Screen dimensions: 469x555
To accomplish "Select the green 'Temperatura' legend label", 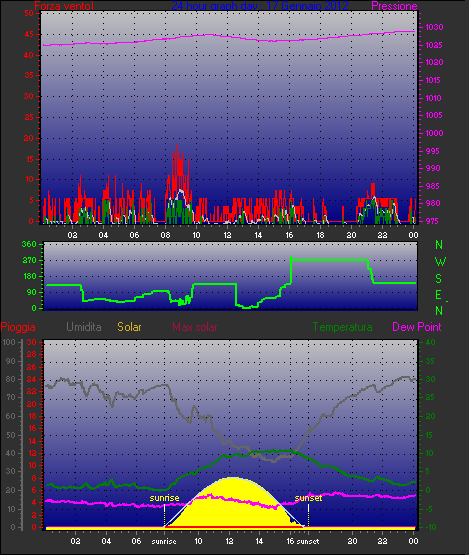I will point(342,327).
